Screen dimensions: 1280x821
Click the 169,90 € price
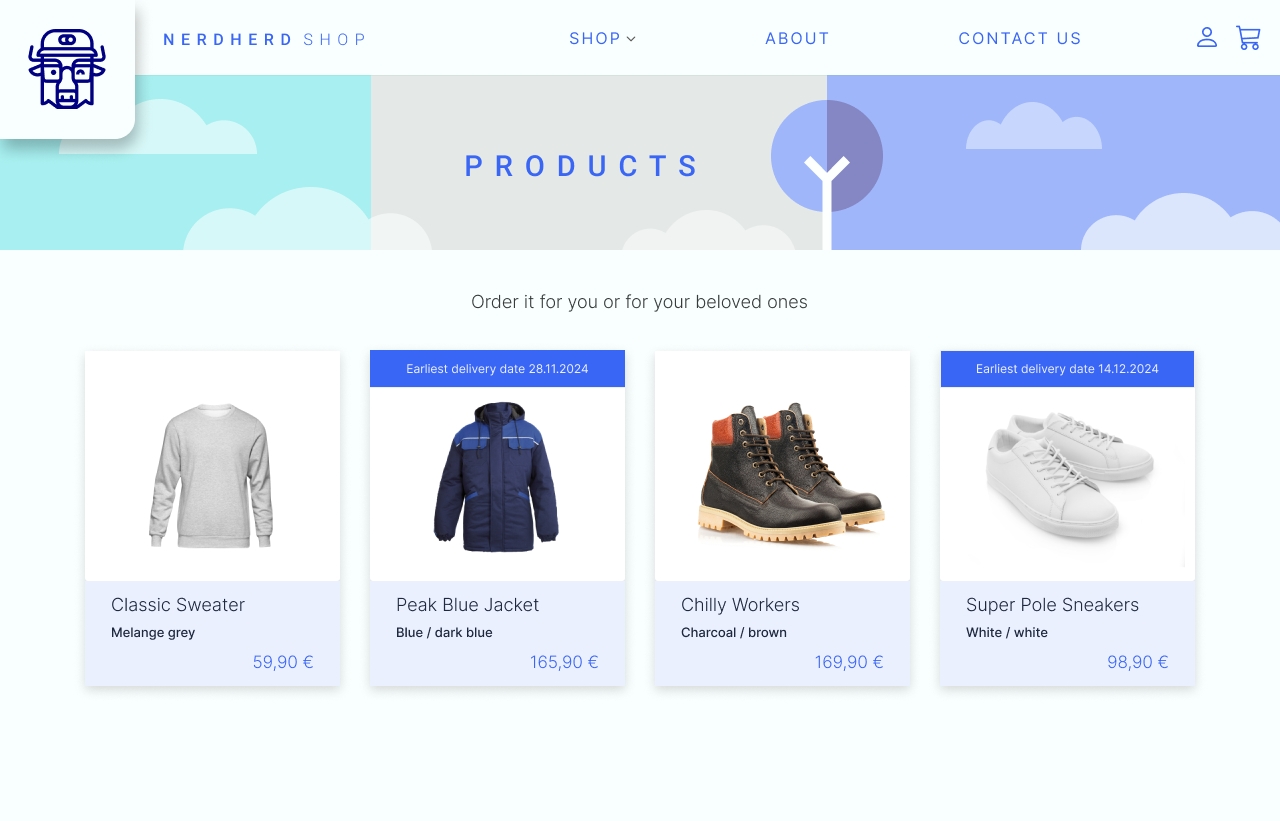point(849,662)
